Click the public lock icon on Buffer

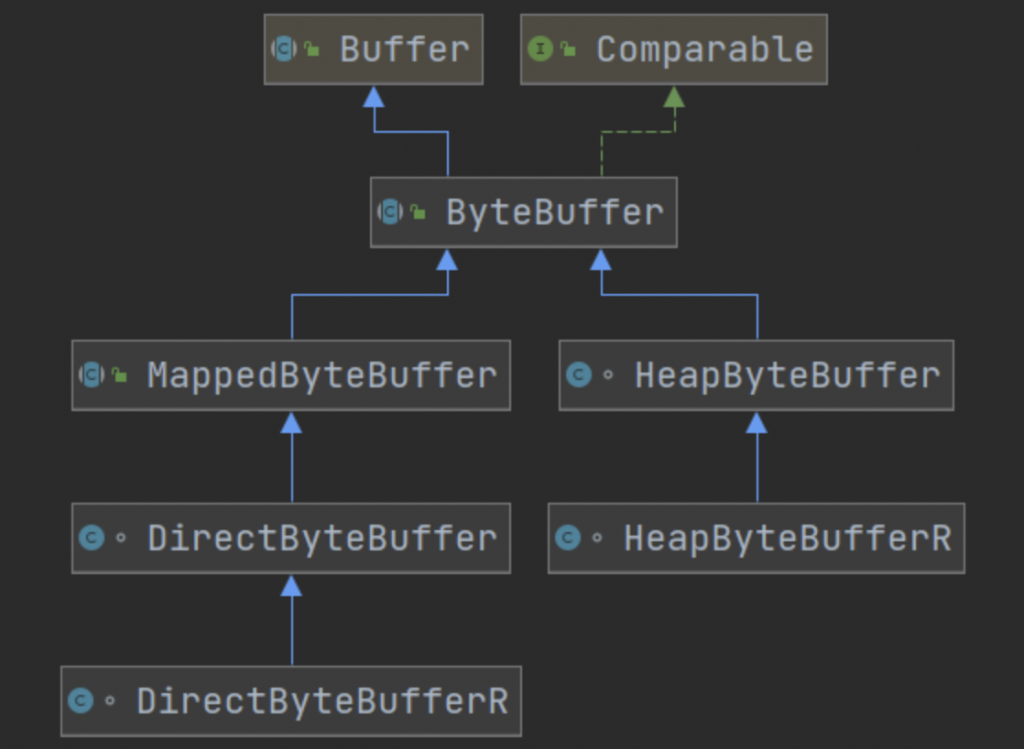312,49
